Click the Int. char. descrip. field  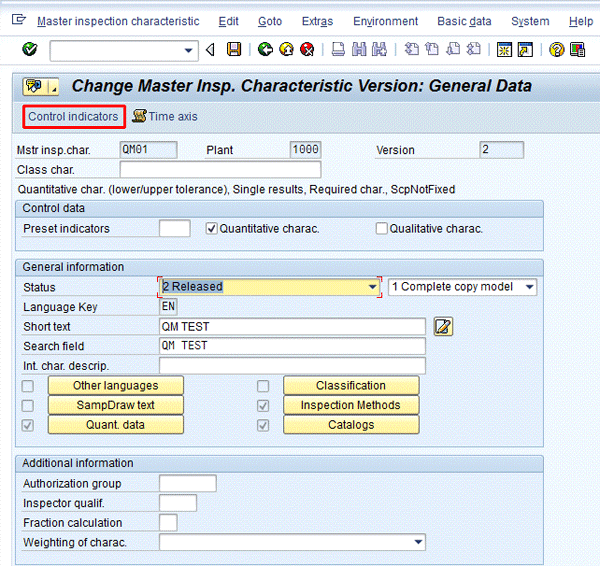coord(292,366)
